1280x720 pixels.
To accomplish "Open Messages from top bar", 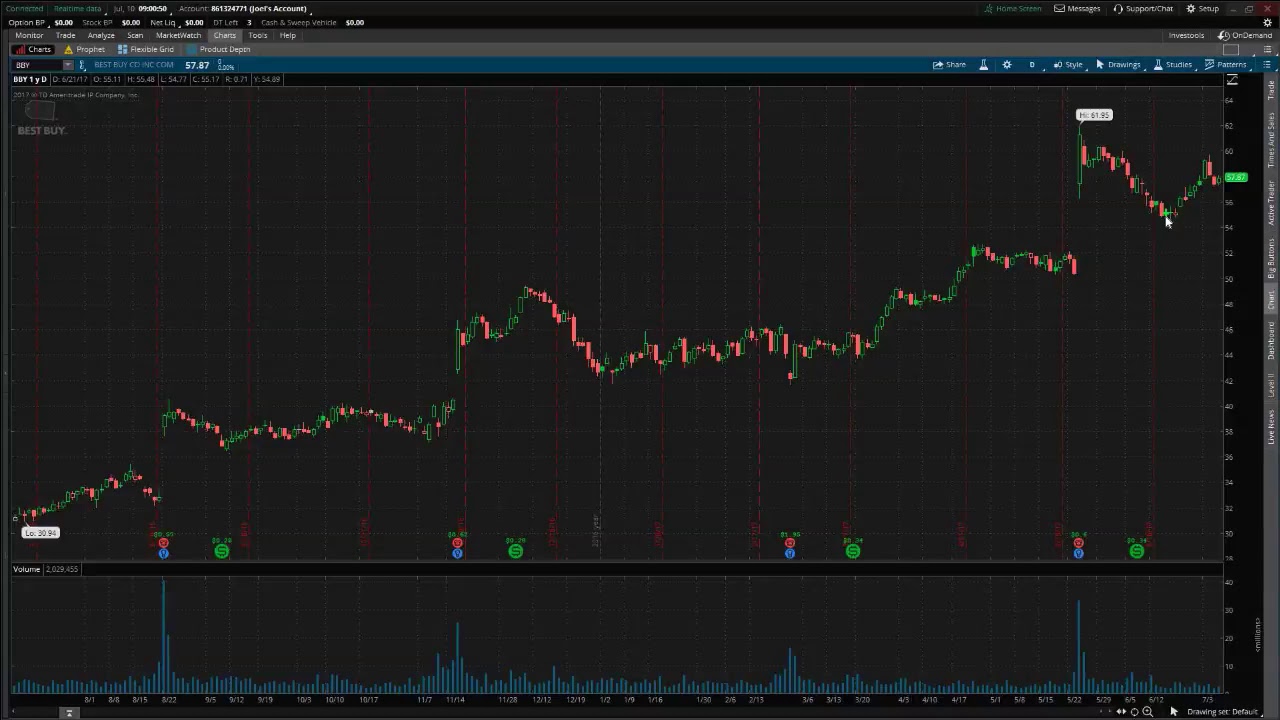I will [1077, 8].
